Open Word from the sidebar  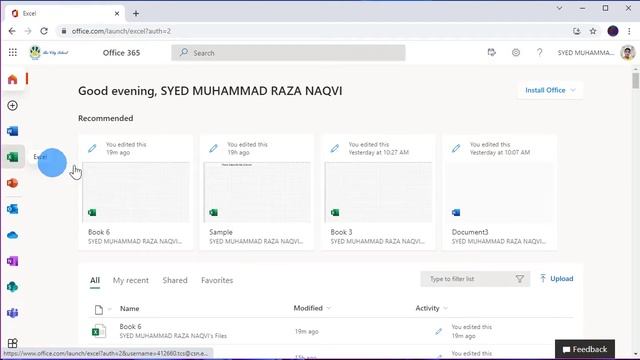pyautogui.click(x=13, y=131)
